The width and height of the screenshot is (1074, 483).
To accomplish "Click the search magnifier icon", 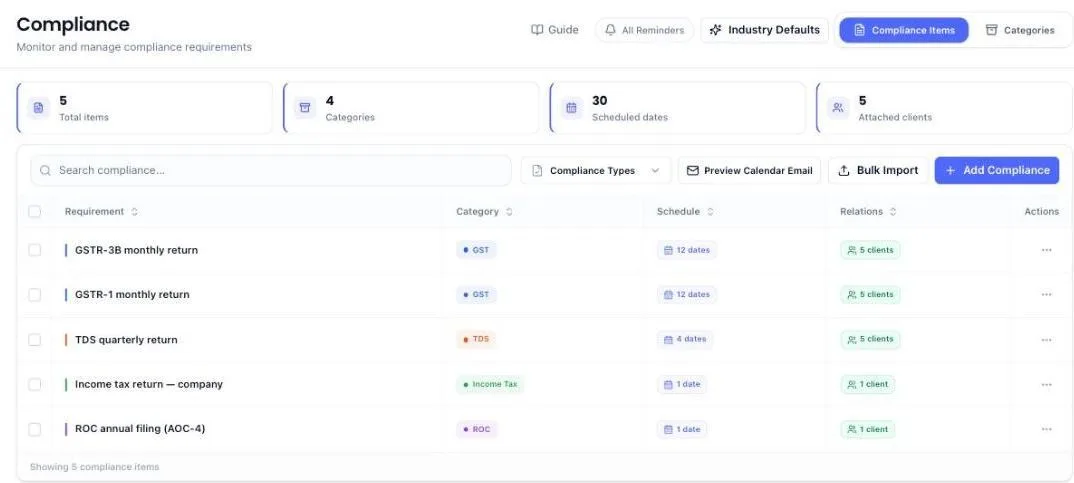I will 45,171.
